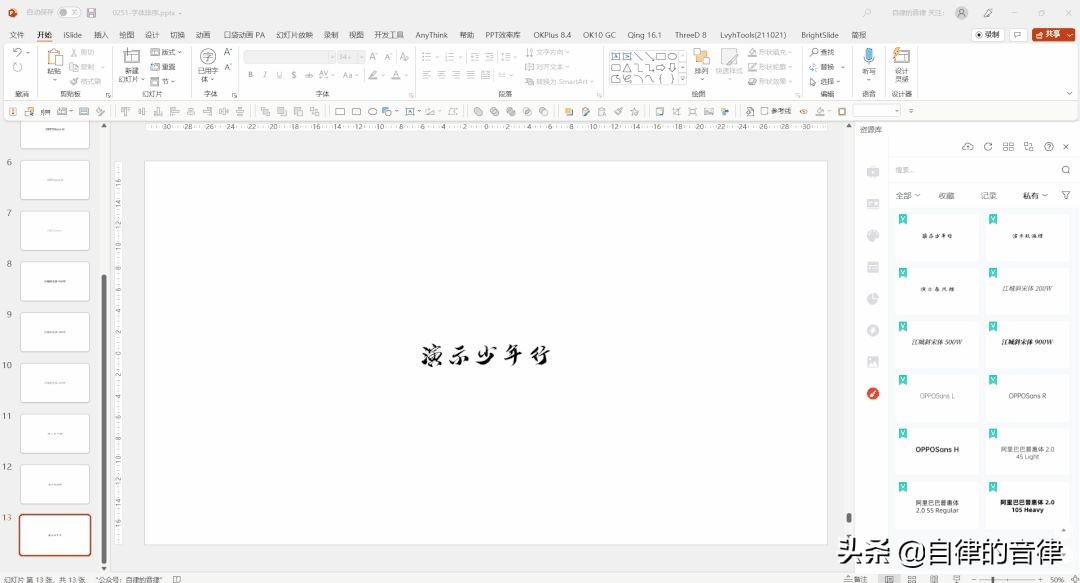Click the text highlight color pen
The width and height of the screenshot is (1080, 583).
(373, 75)
